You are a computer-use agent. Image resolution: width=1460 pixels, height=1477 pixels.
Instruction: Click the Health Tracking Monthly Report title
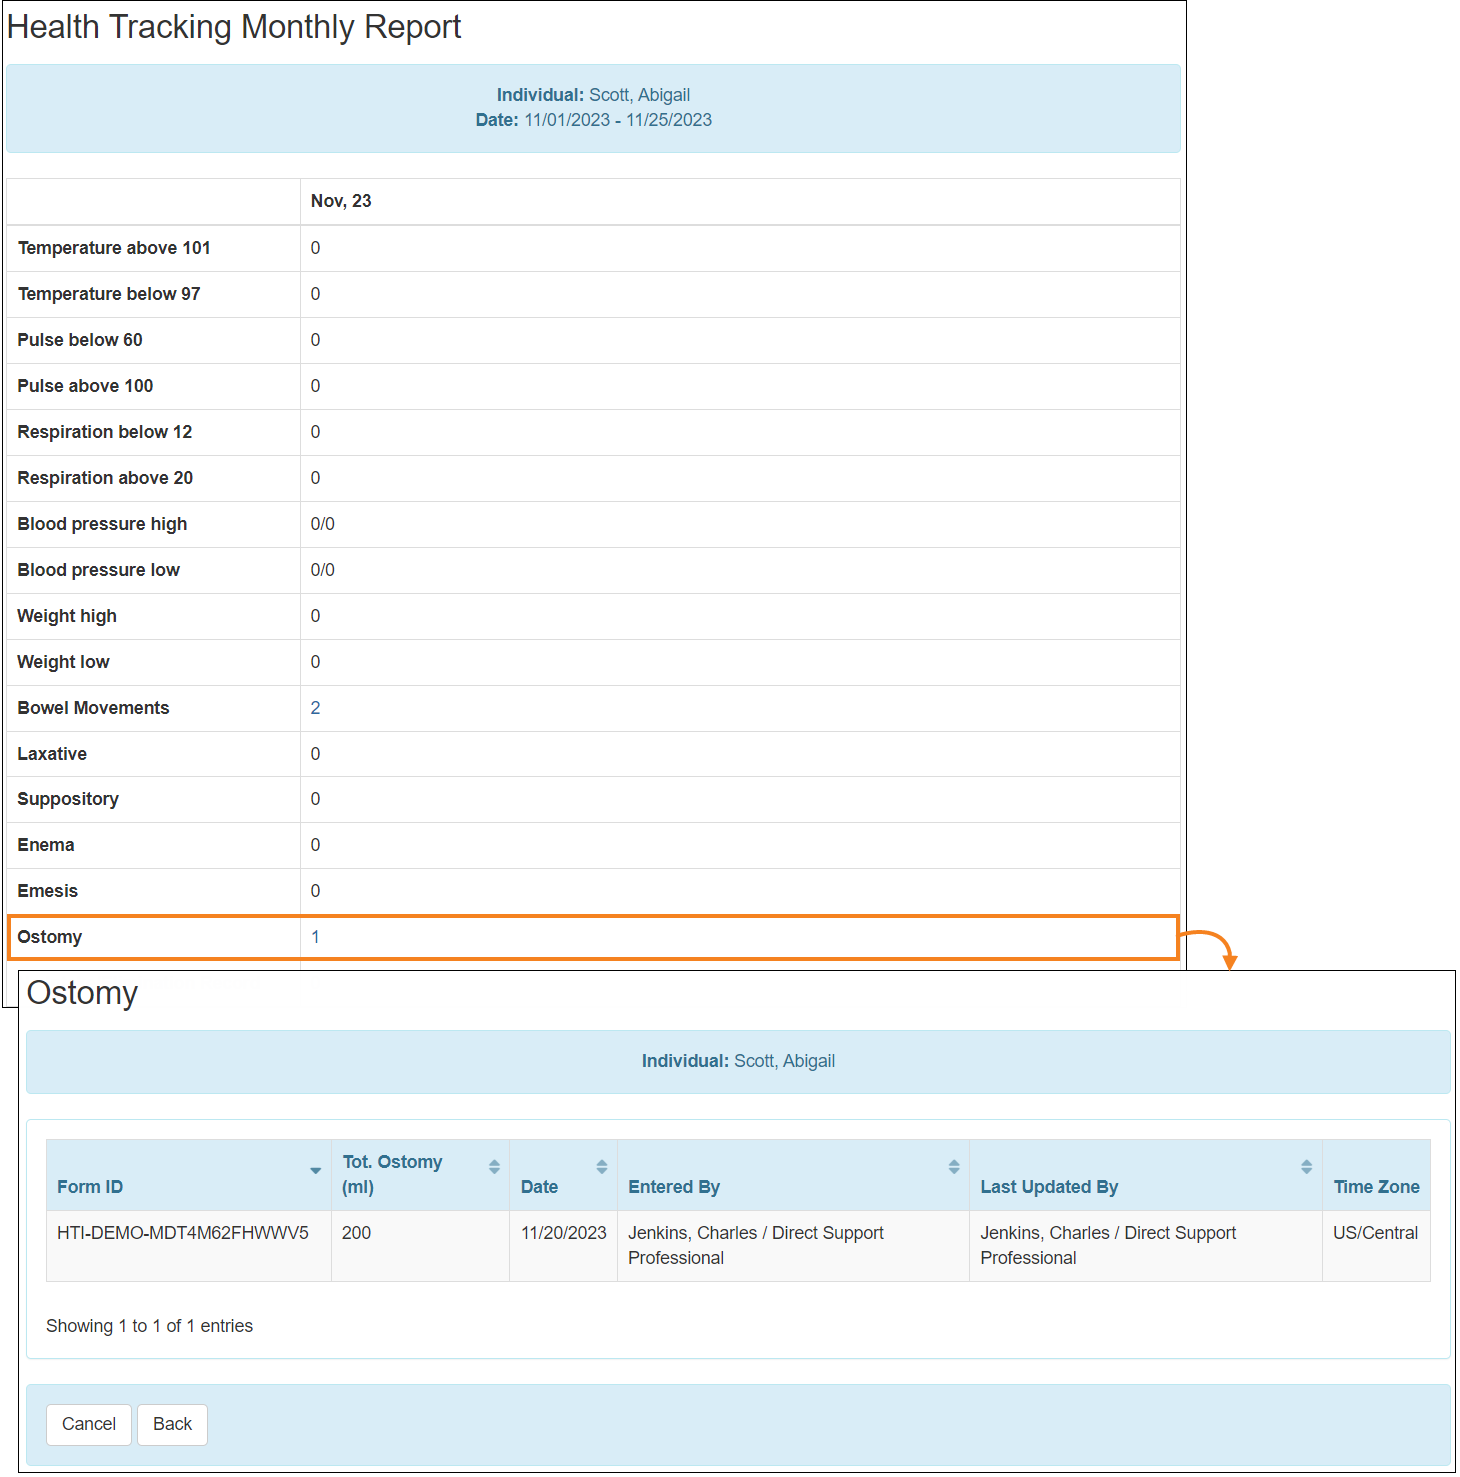(234, 27)
